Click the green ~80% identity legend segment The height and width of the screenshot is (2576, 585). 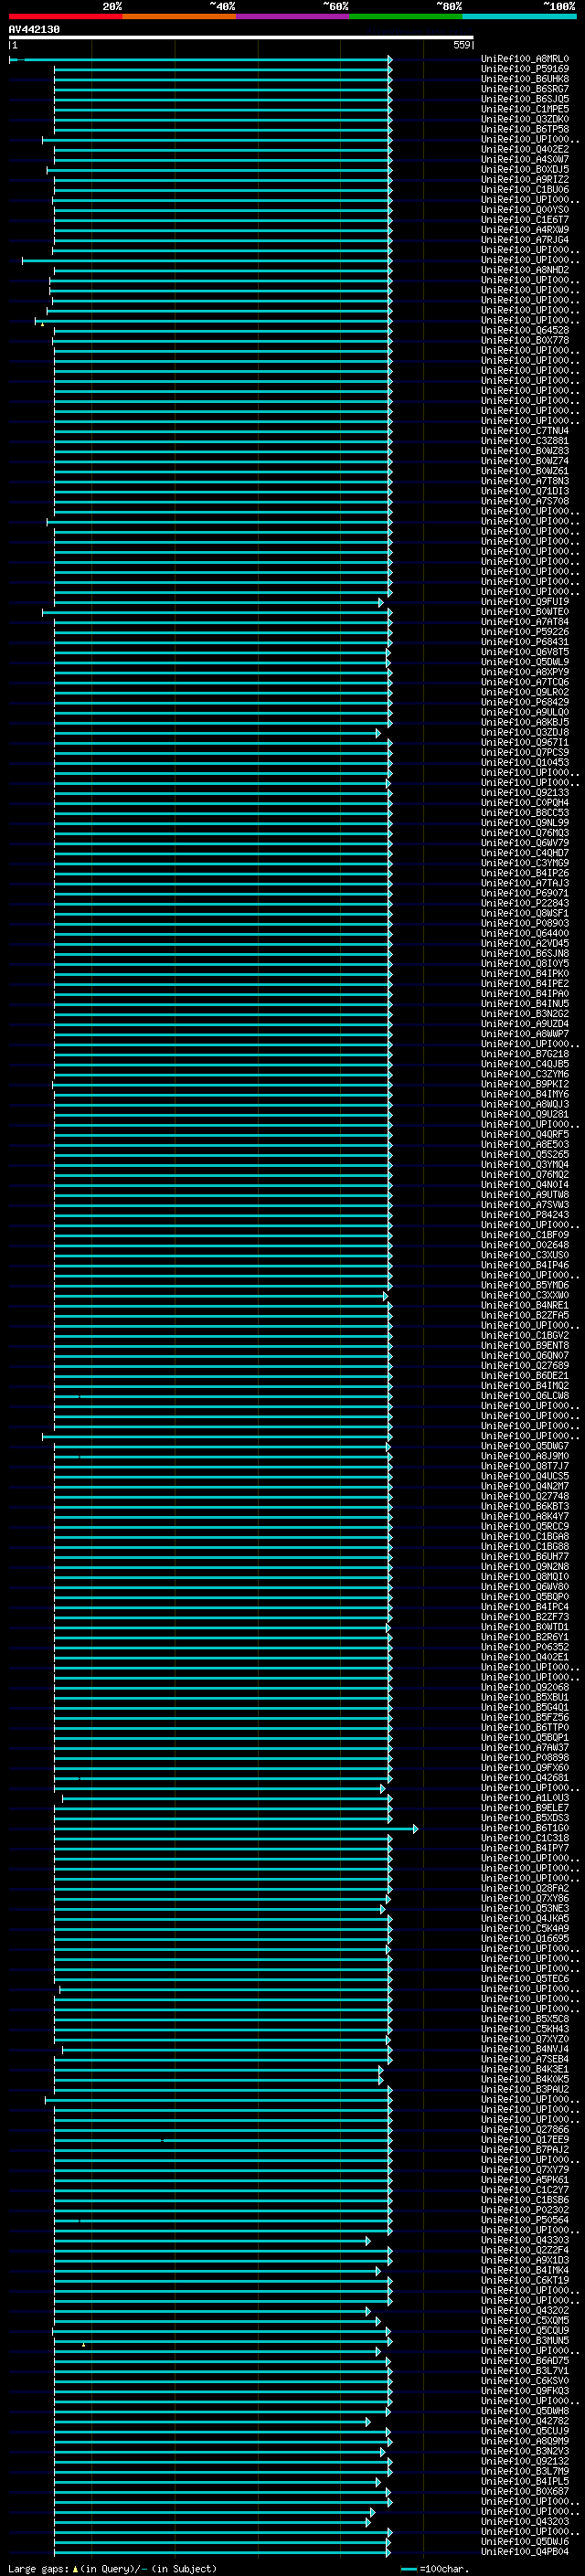click(405, 16)
